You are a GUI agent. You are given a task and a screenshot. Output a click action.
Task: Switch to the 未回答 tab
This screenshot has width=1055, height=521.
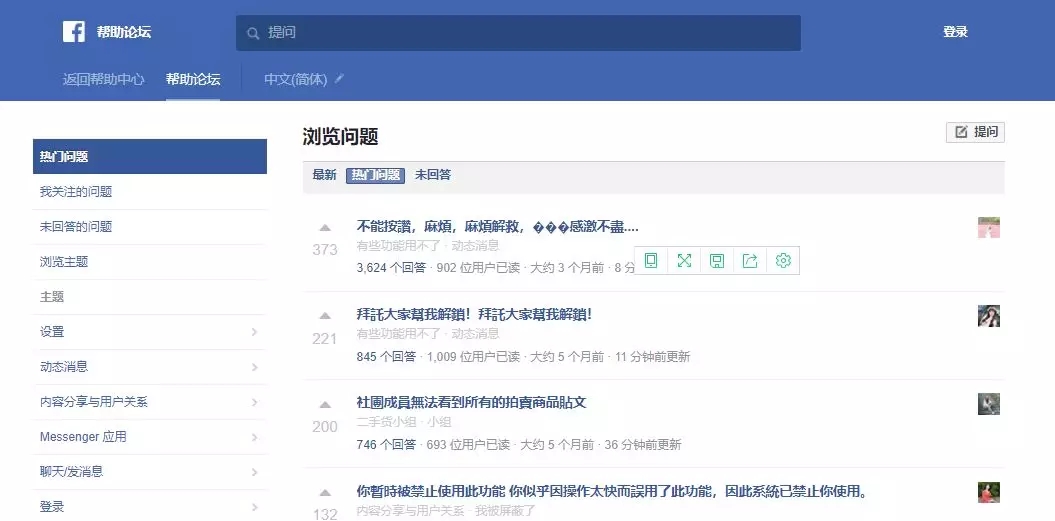pyautogui.click(x=433, y=175)
